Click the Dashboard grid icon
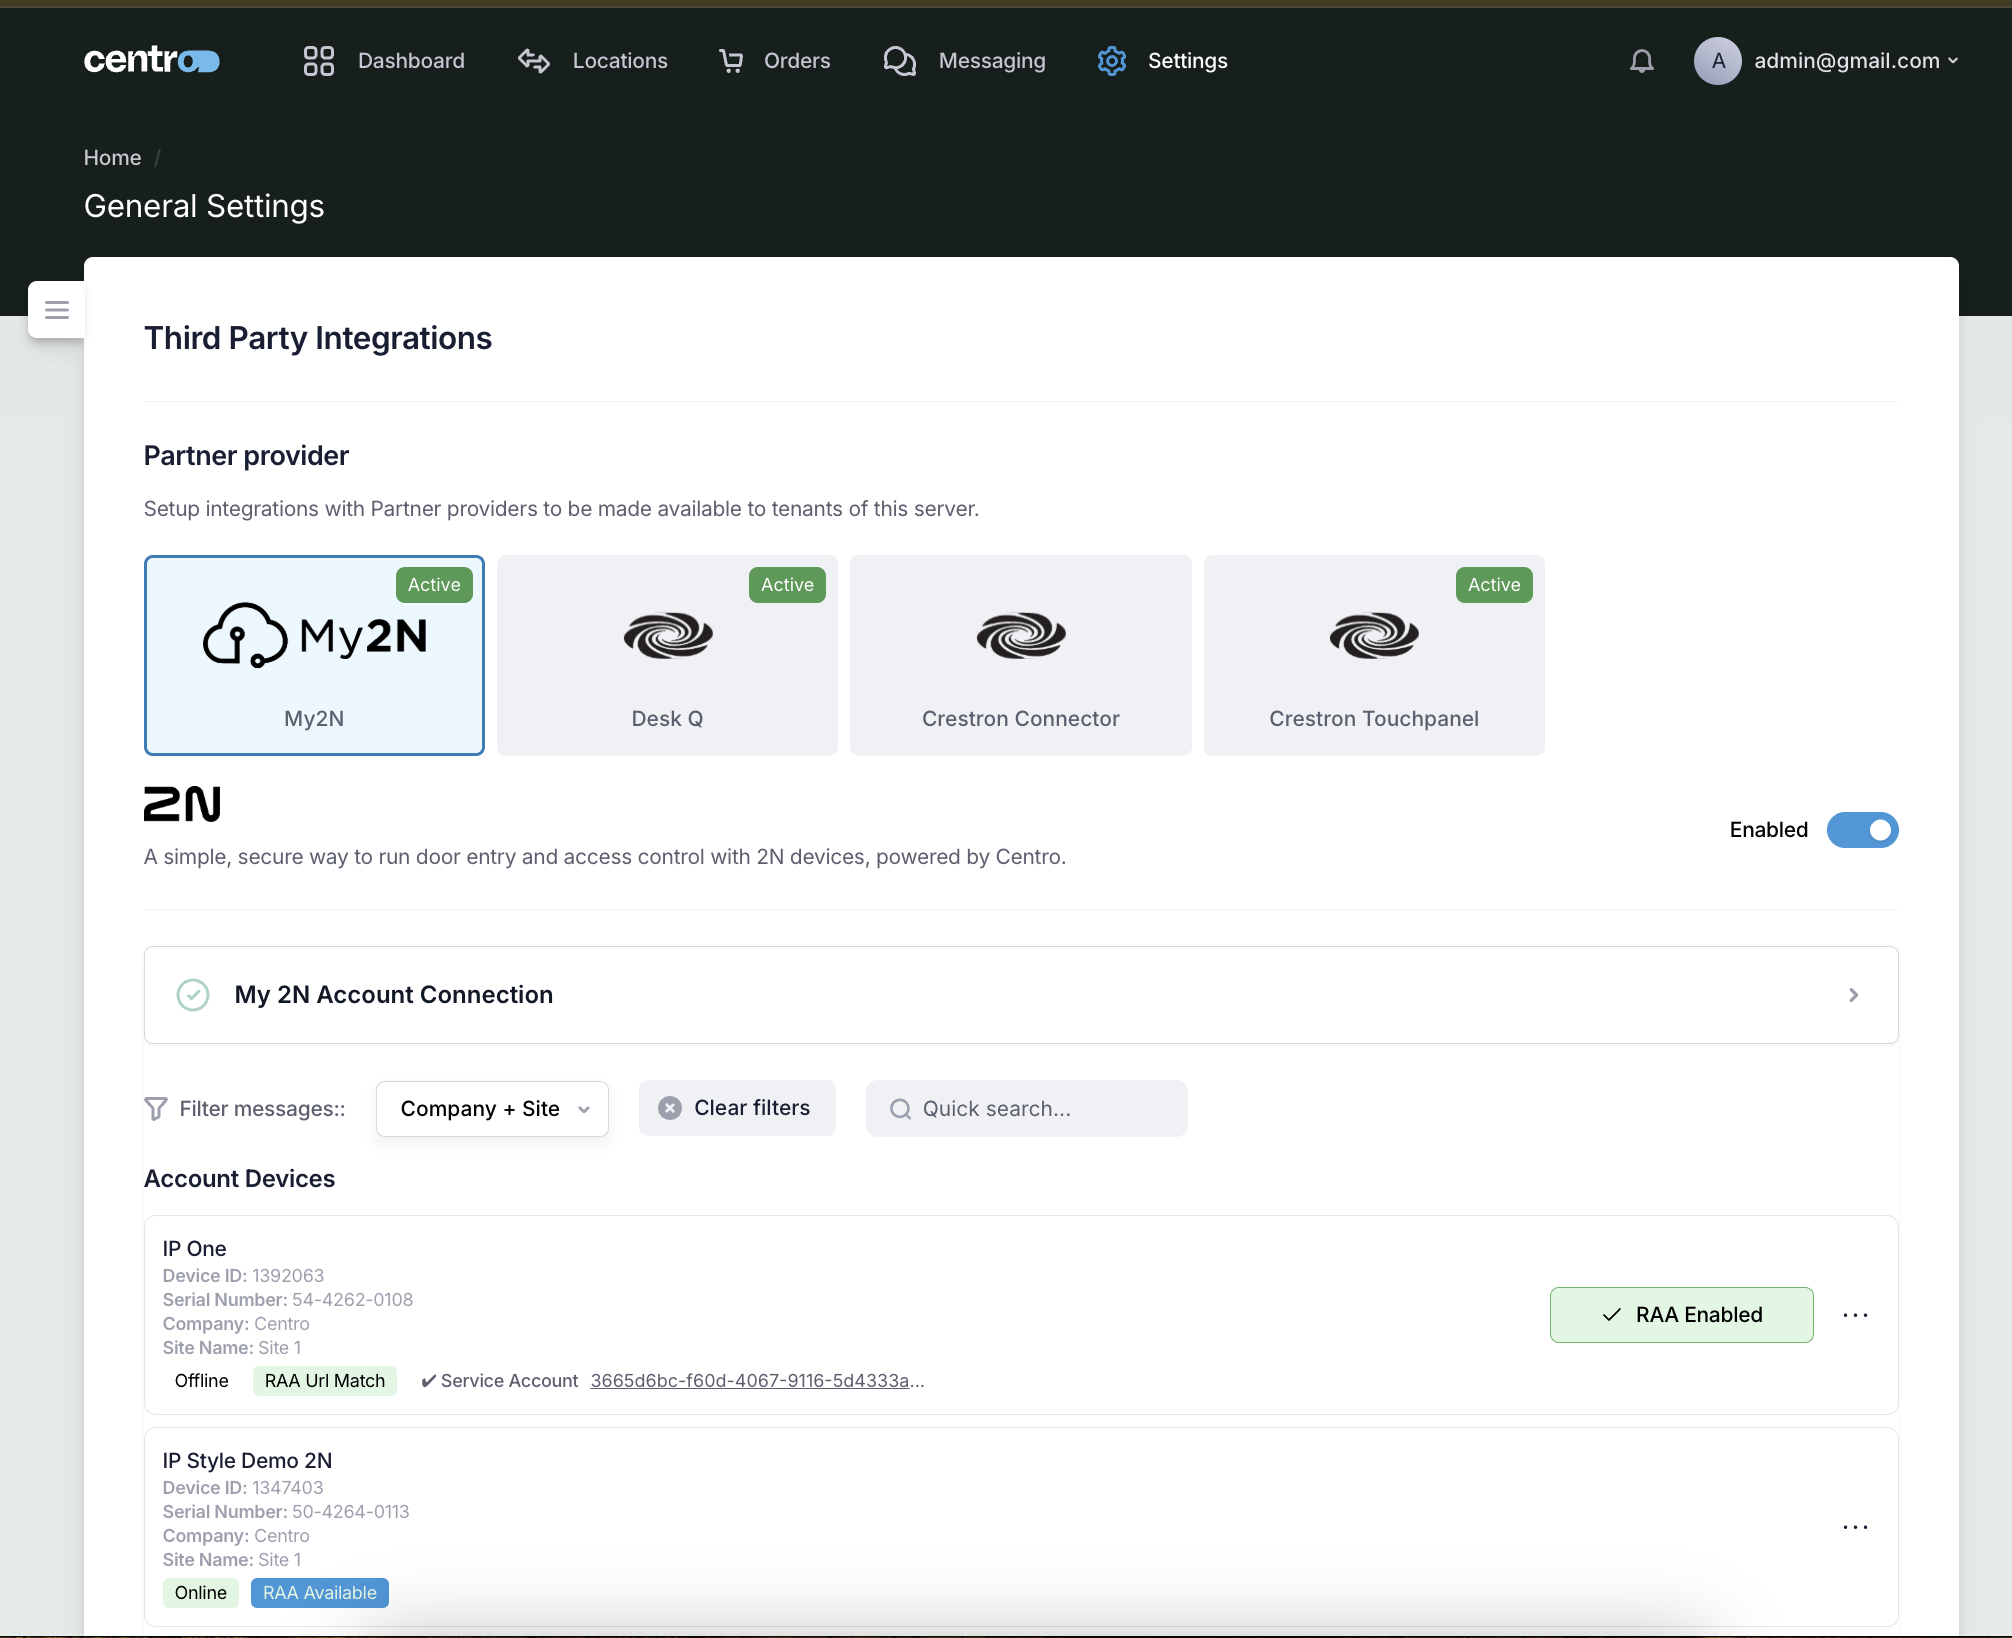Screen dimensions: 2012x1638 318,61
